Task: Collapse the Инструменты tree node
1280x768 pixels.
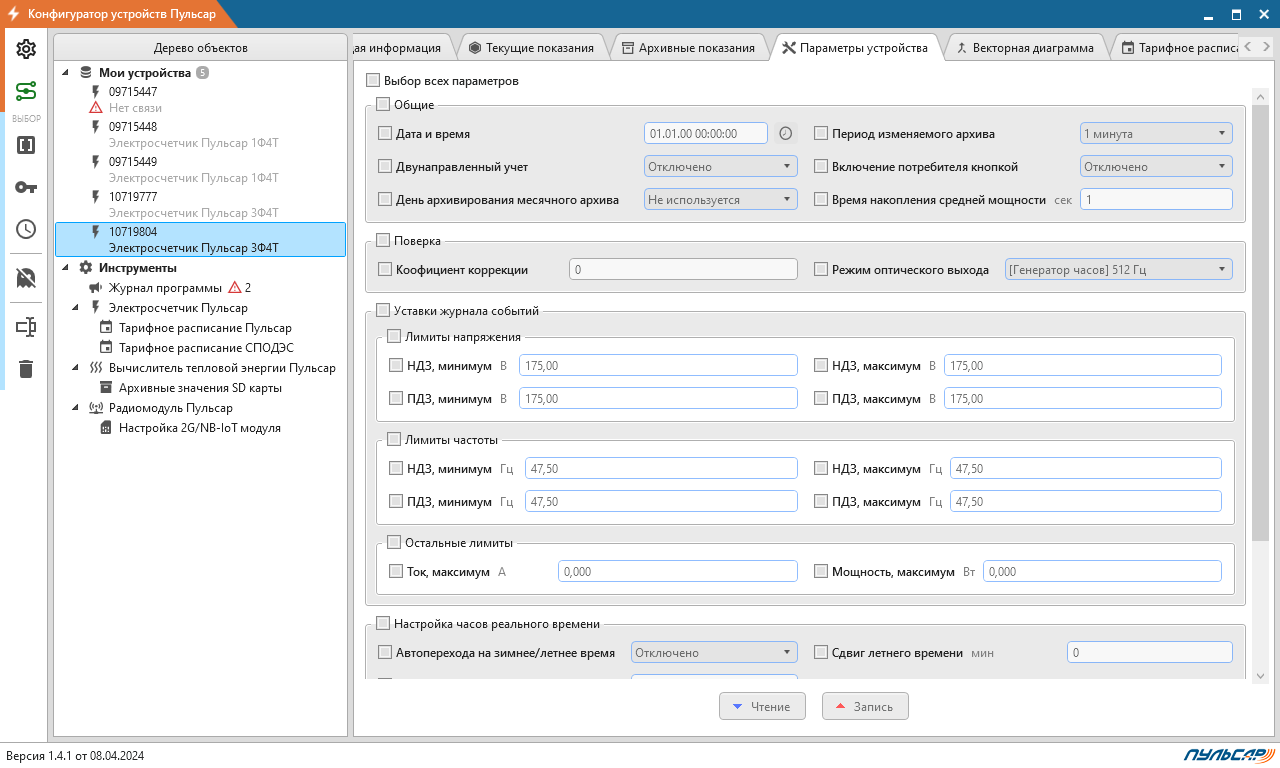Action: 66,268
